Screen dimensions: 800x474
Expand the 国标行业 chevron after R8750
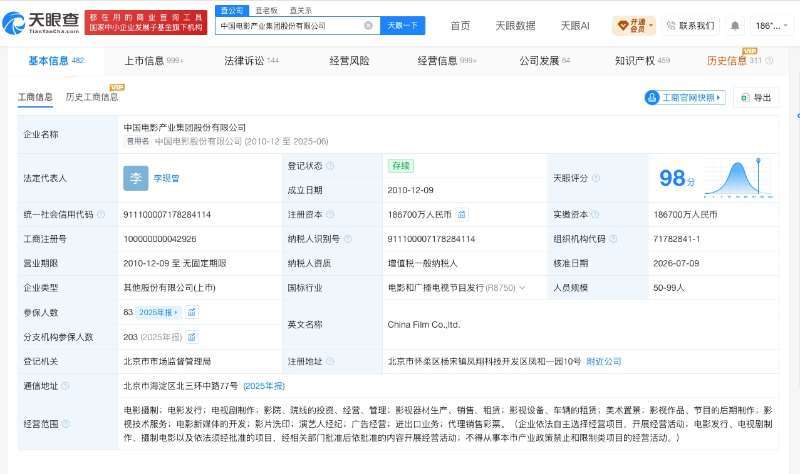pos(522,288)
